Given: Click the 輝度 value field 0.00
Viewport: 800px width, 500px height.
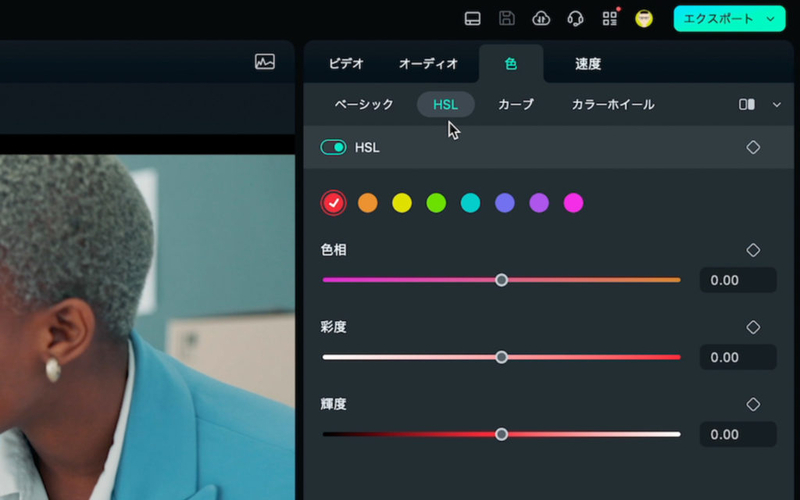Looking at the screenshot, I should tap(738, 434).
